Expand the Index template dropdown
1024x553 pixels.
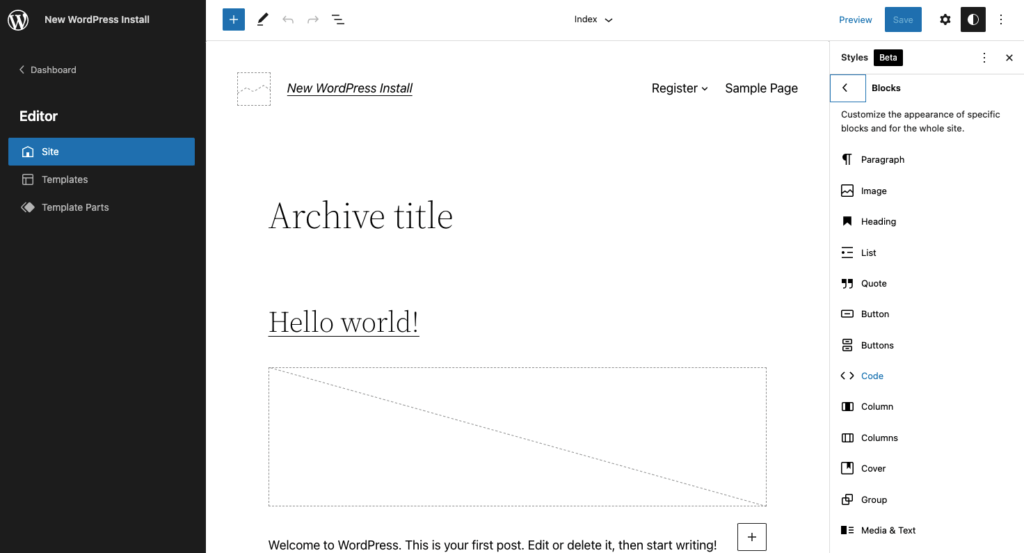[593, 20]
